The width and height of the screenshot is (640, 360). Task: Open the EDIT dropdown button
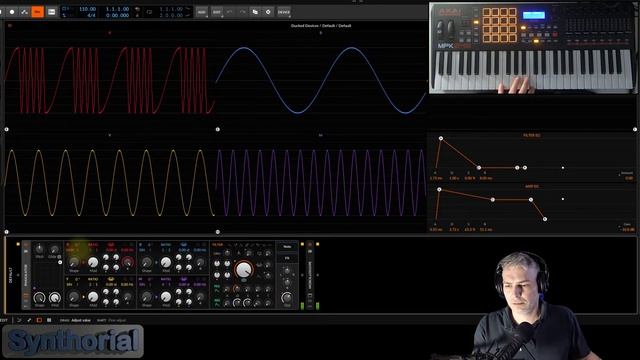point(217,12)
